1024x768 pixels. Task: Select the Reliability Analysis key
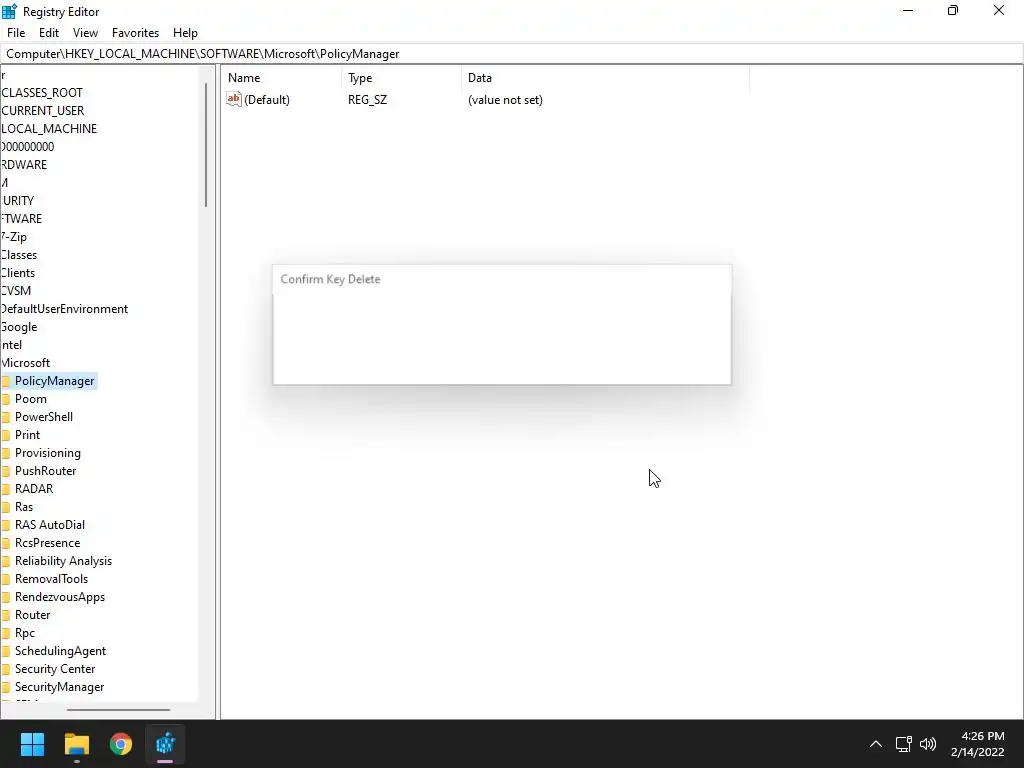click(x=63, y=561)
